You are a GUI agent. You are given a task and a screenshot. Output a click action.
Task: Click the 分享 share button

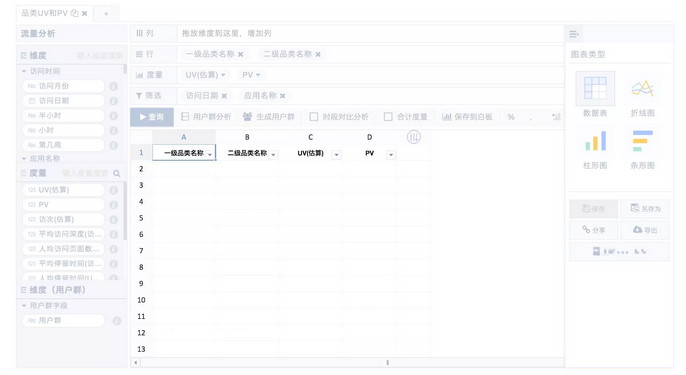tap(594, 230)
